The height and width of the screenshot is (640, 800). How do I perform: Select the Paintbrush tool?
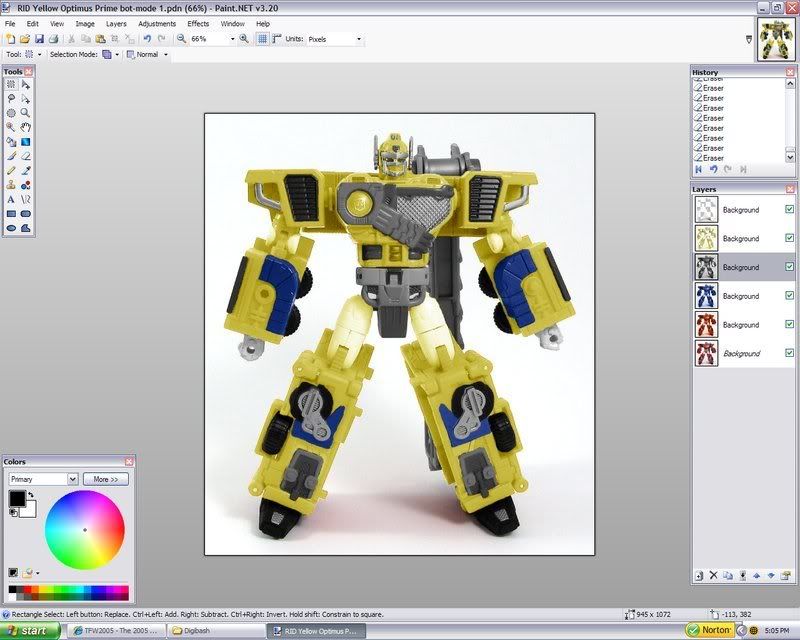11,156
